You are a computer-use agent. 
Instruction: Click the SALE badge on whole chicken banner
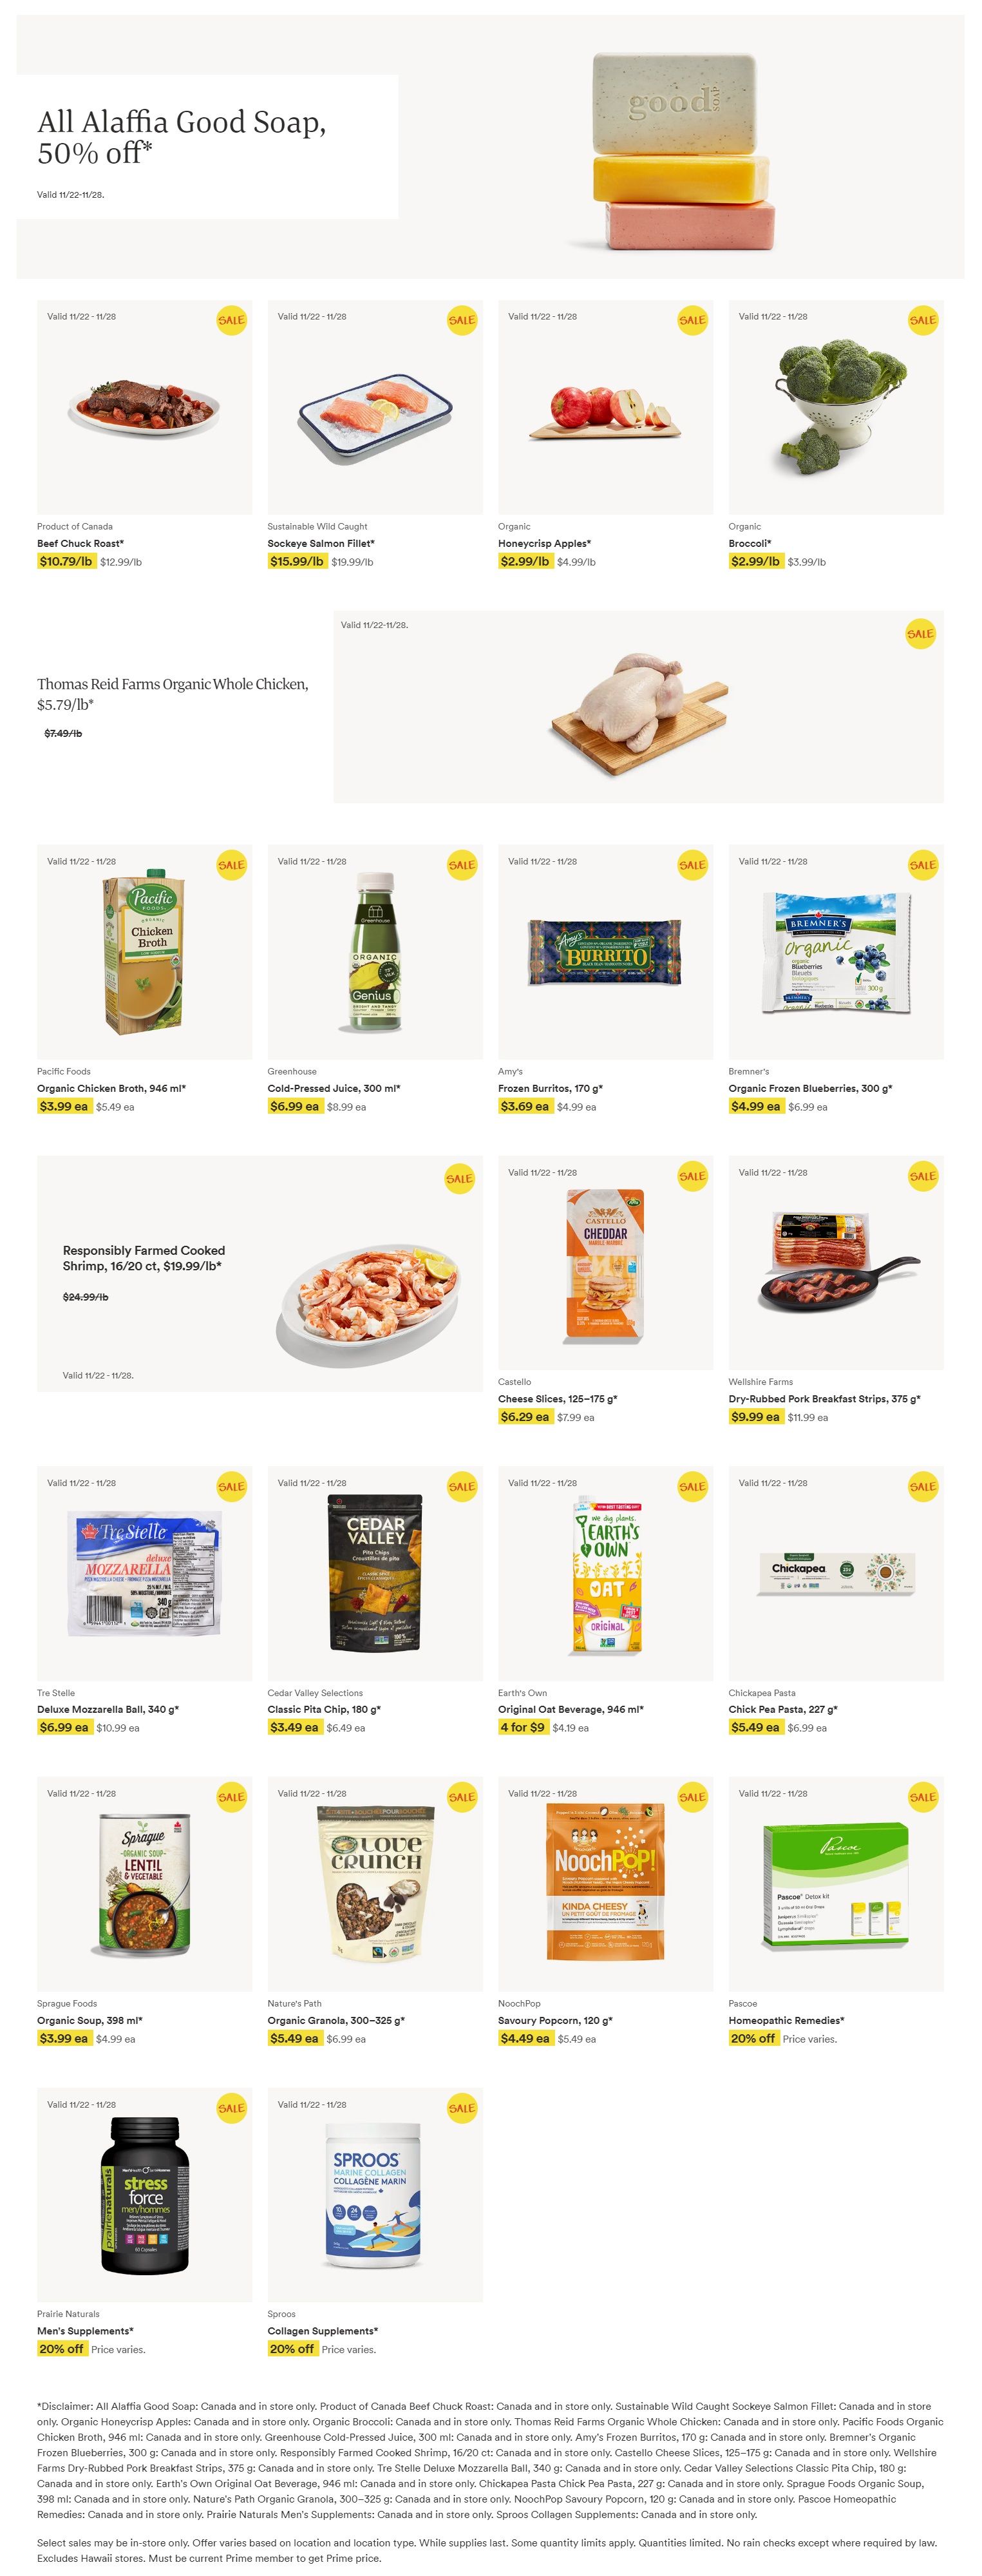pyautogui.click(x=920, y=633)
